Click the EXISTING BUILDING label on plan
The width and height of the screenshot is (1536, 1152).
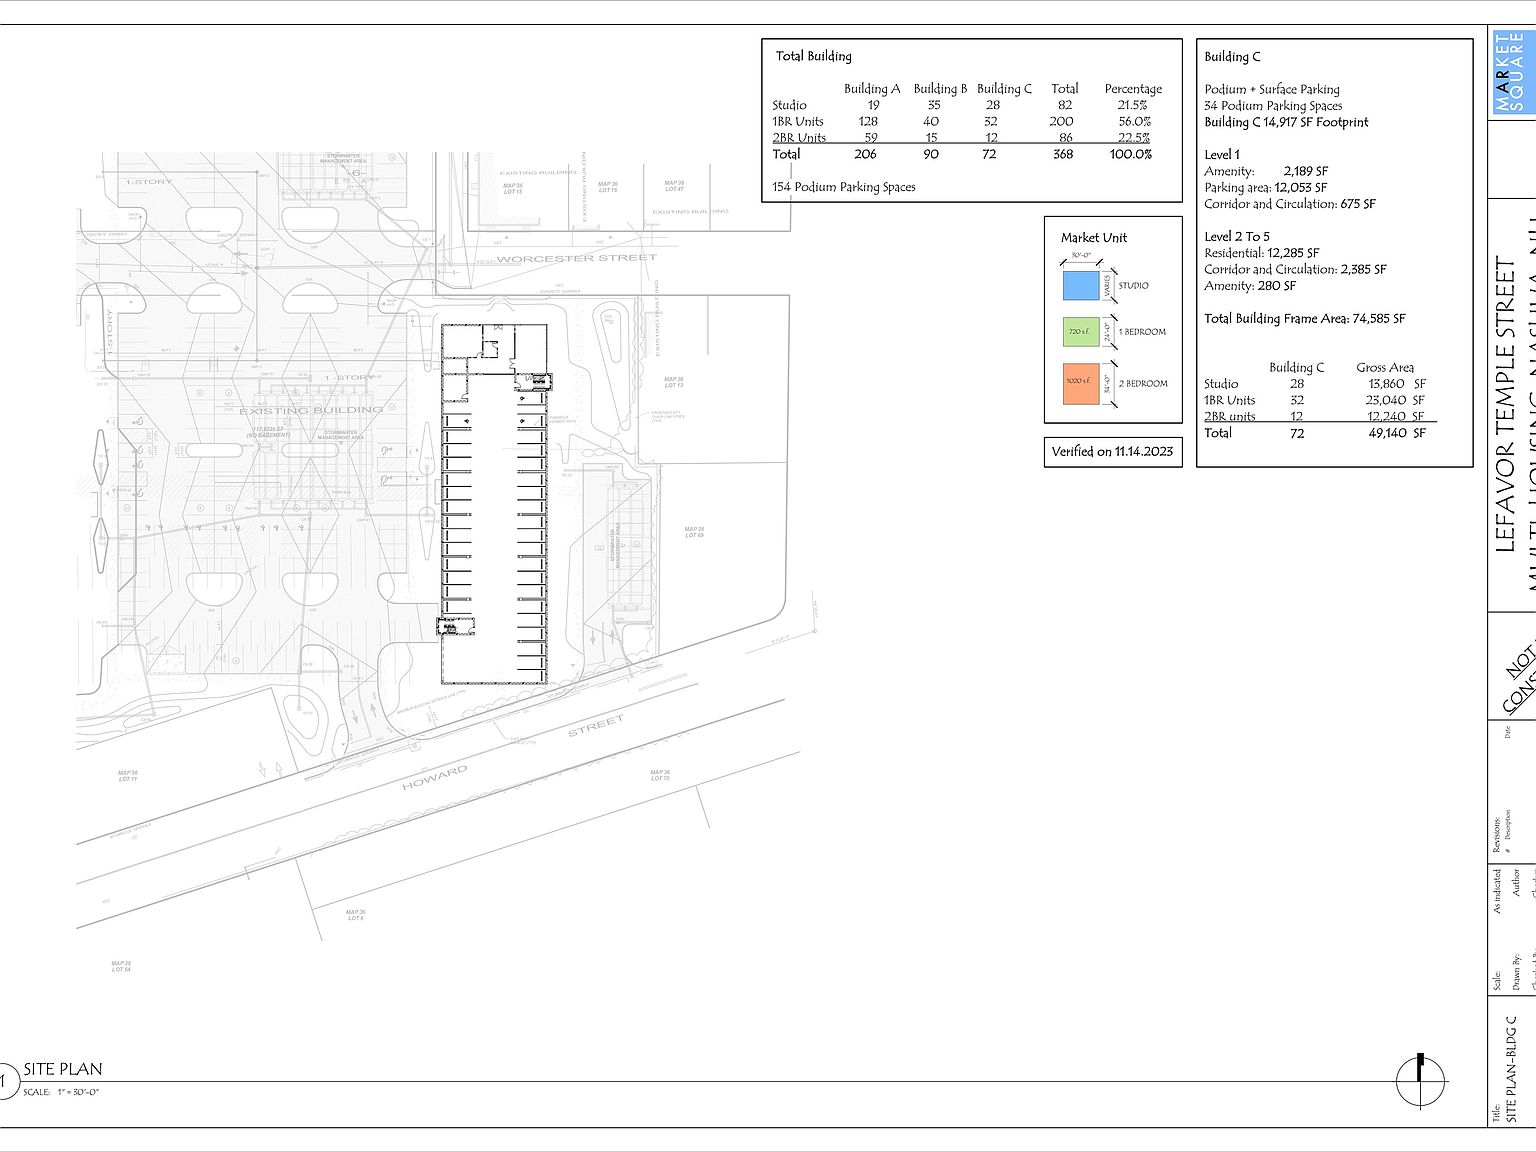click(x=310, y=410)
